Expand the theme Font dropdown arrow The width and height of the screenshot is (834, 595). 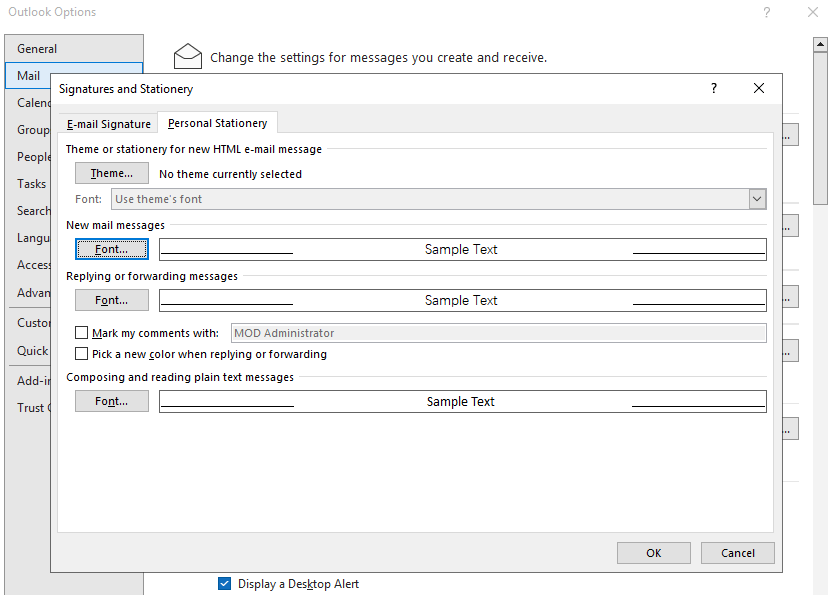point(757,199)
